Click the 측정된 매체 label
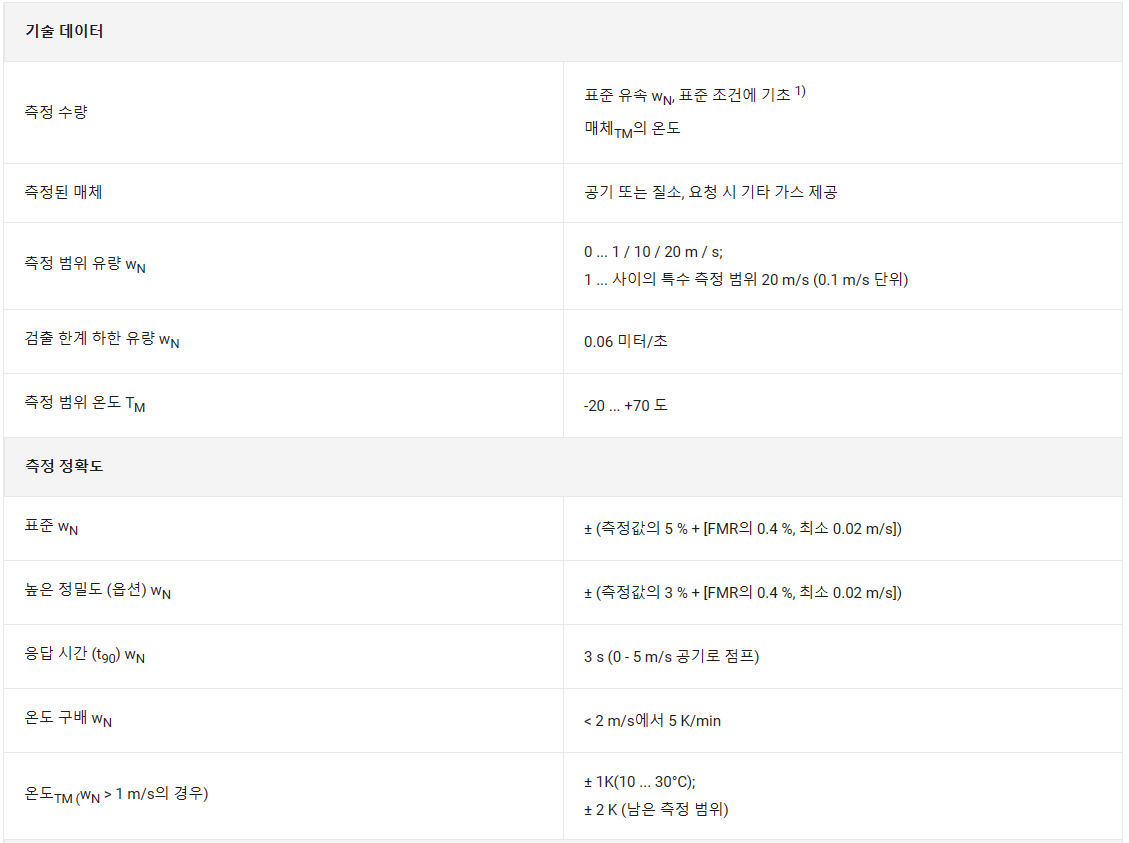The image size is (1129, 843). click(x=63, y=192)
